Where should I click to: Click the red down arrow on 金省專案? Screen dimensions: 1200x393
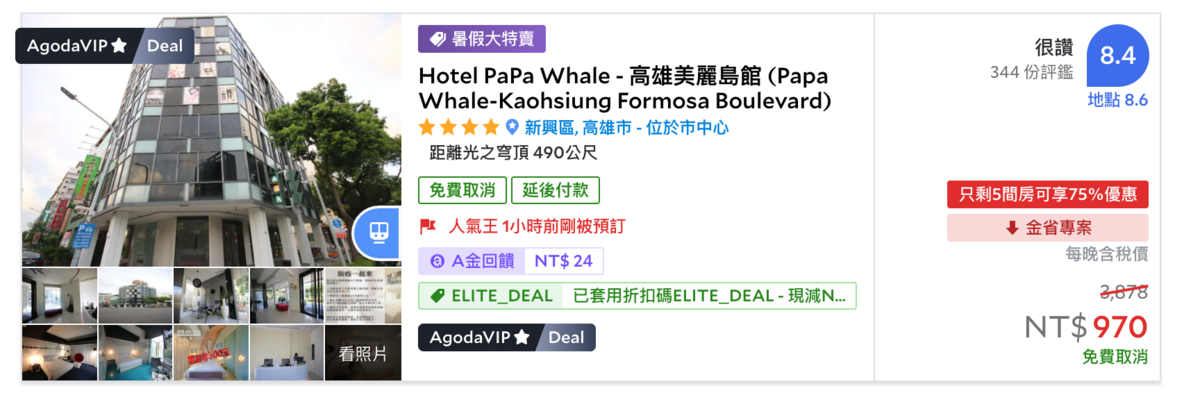(1012, 228)
